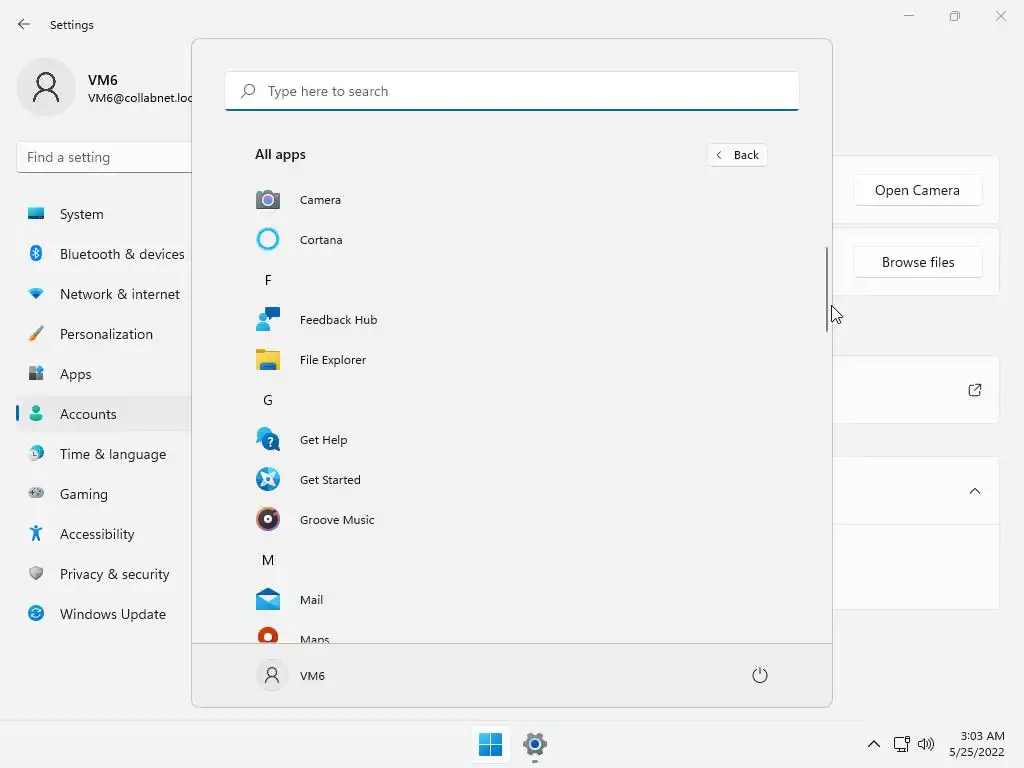Open the Mail envelope icon
The image size is (1024, 768).
click(268, 600)
